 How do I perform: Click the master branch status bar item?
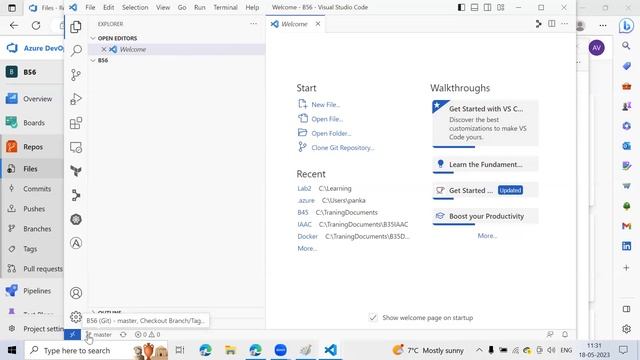click(x=99, y=334)
